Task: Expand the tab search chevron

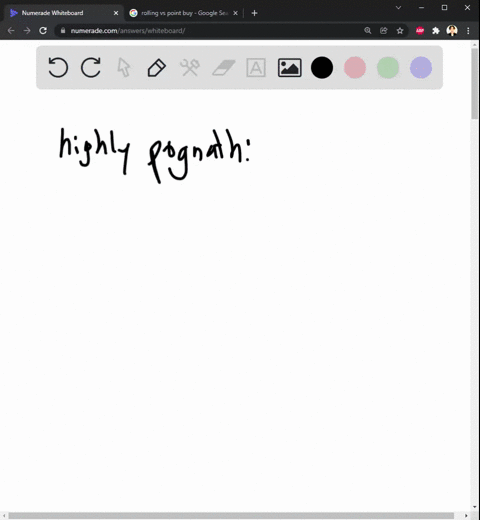Action: pyautogui.click(x=398, y=7)
